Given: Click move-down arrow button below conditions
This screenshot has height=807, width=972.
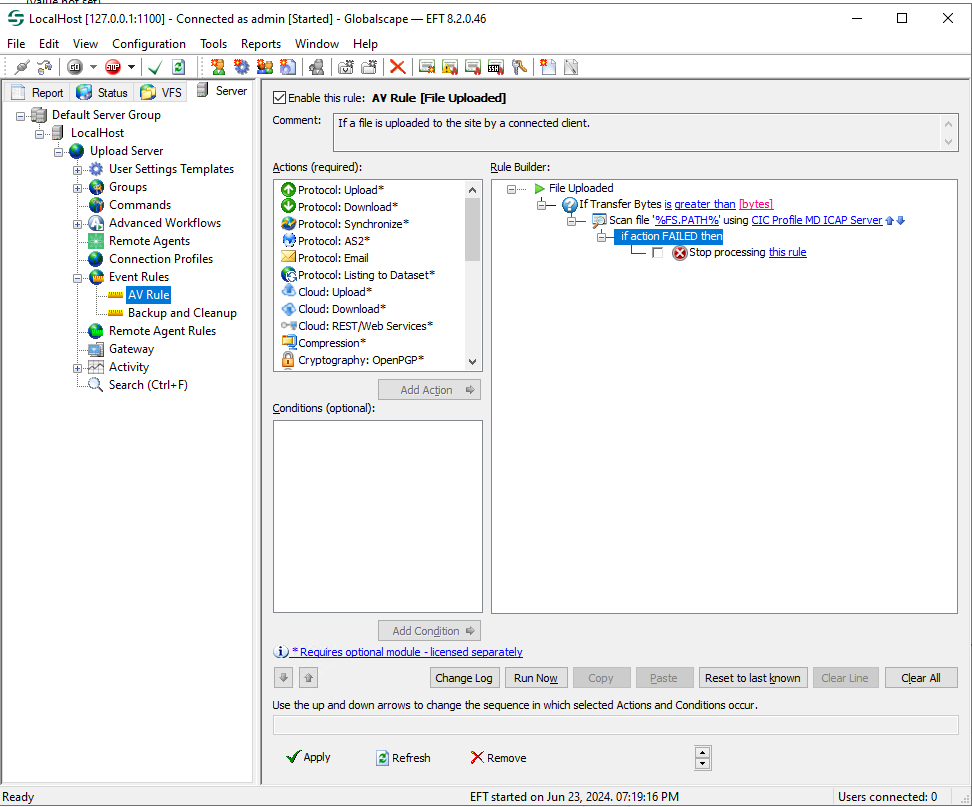Looking at the screenshot, I should [x=283, y=677].
